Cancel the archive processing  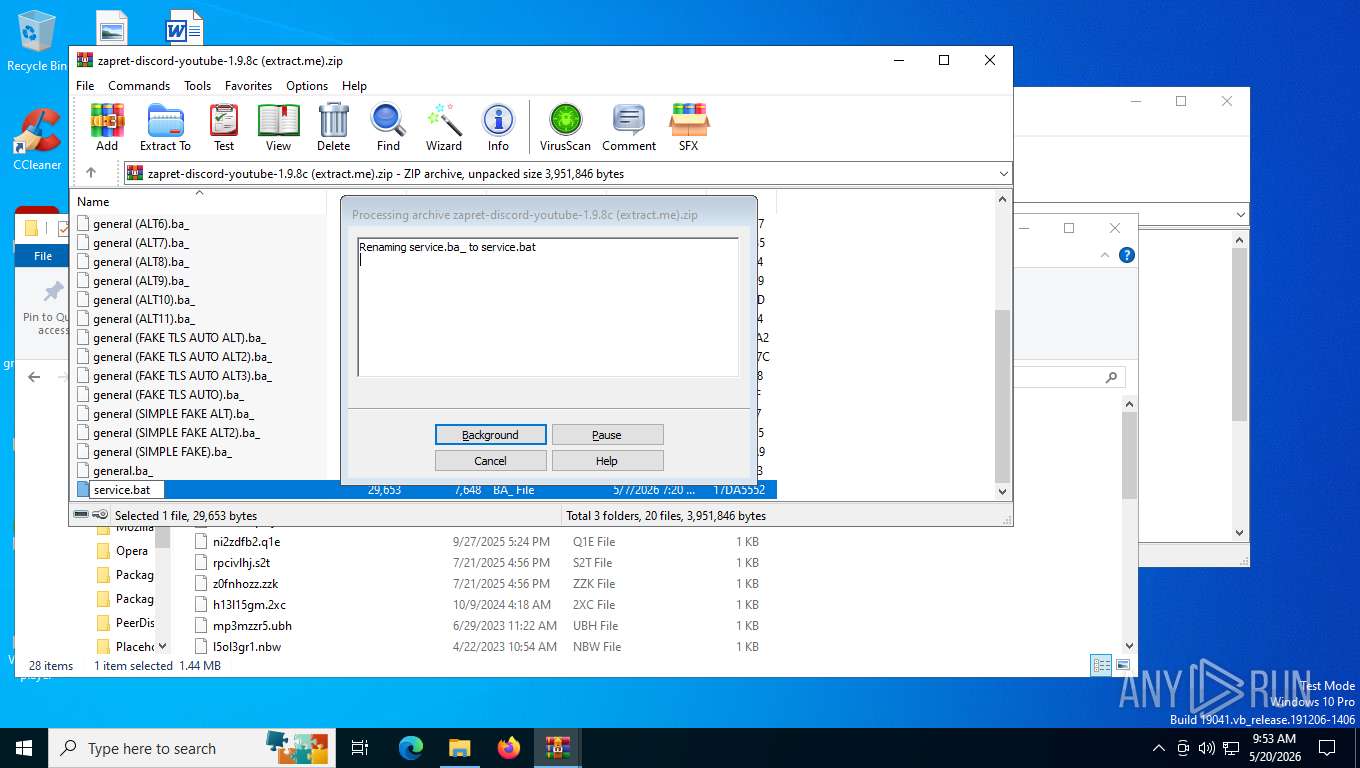490,460
